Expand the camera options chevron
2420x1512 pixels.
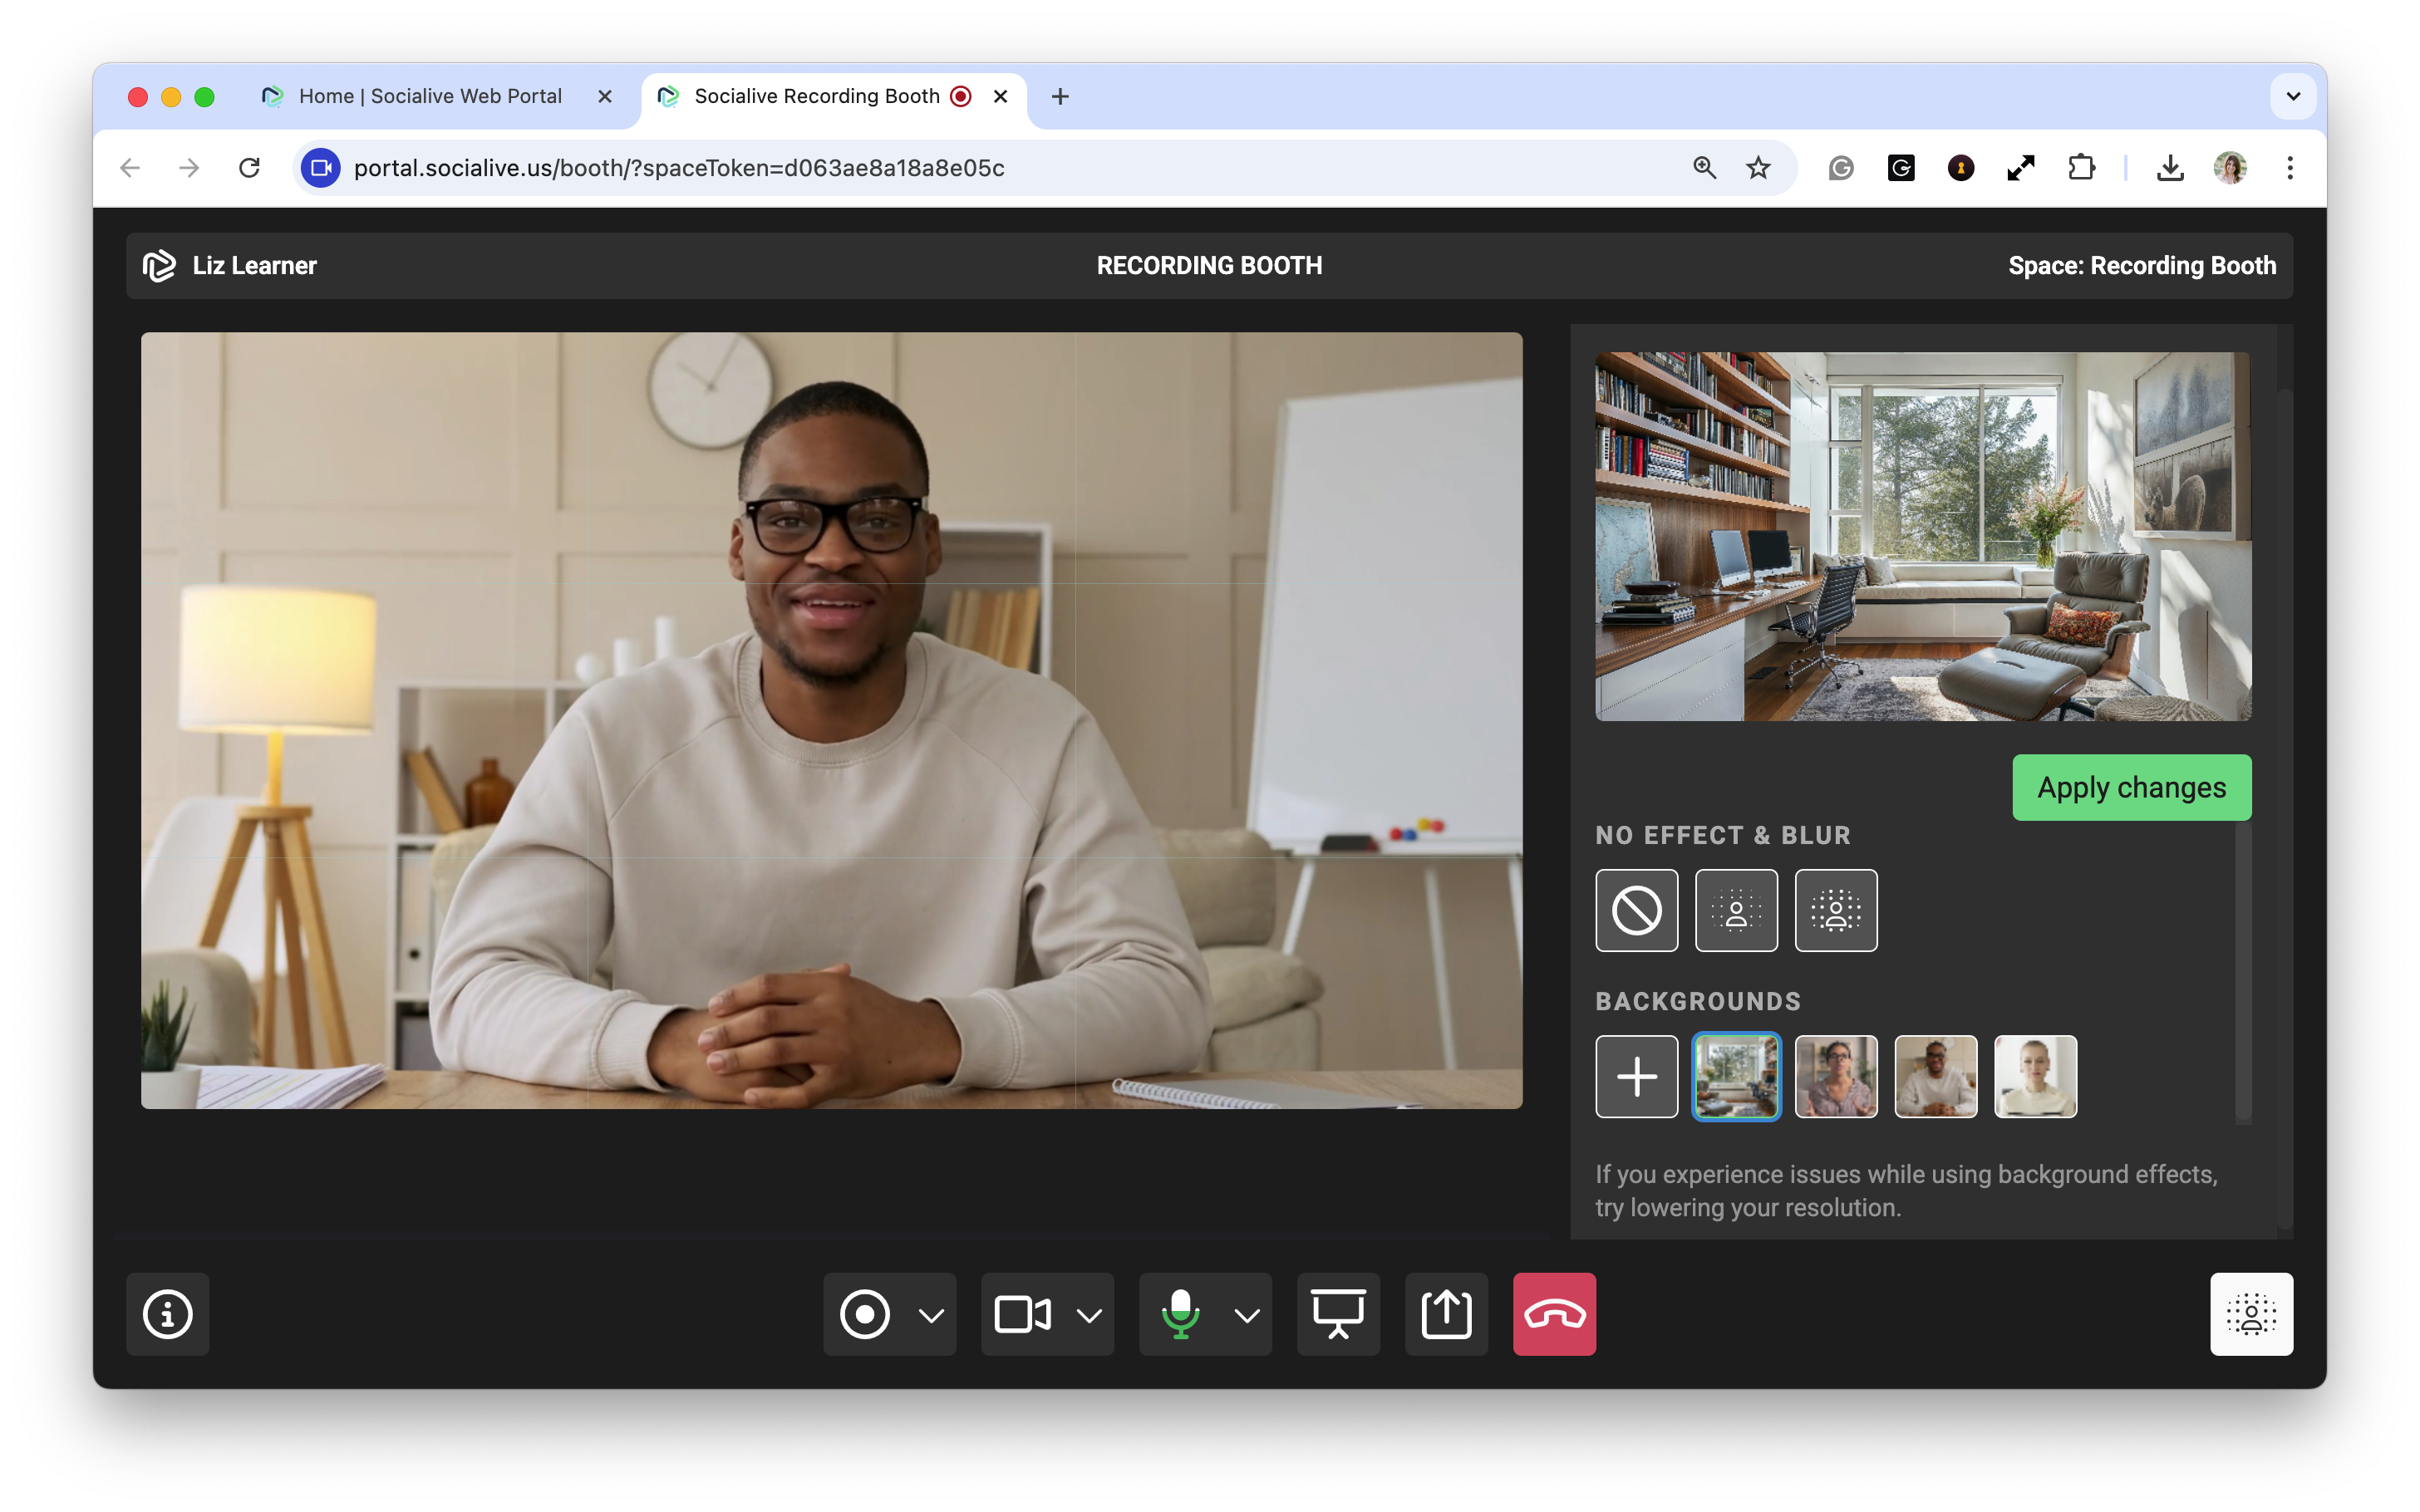(1089, 1315)
